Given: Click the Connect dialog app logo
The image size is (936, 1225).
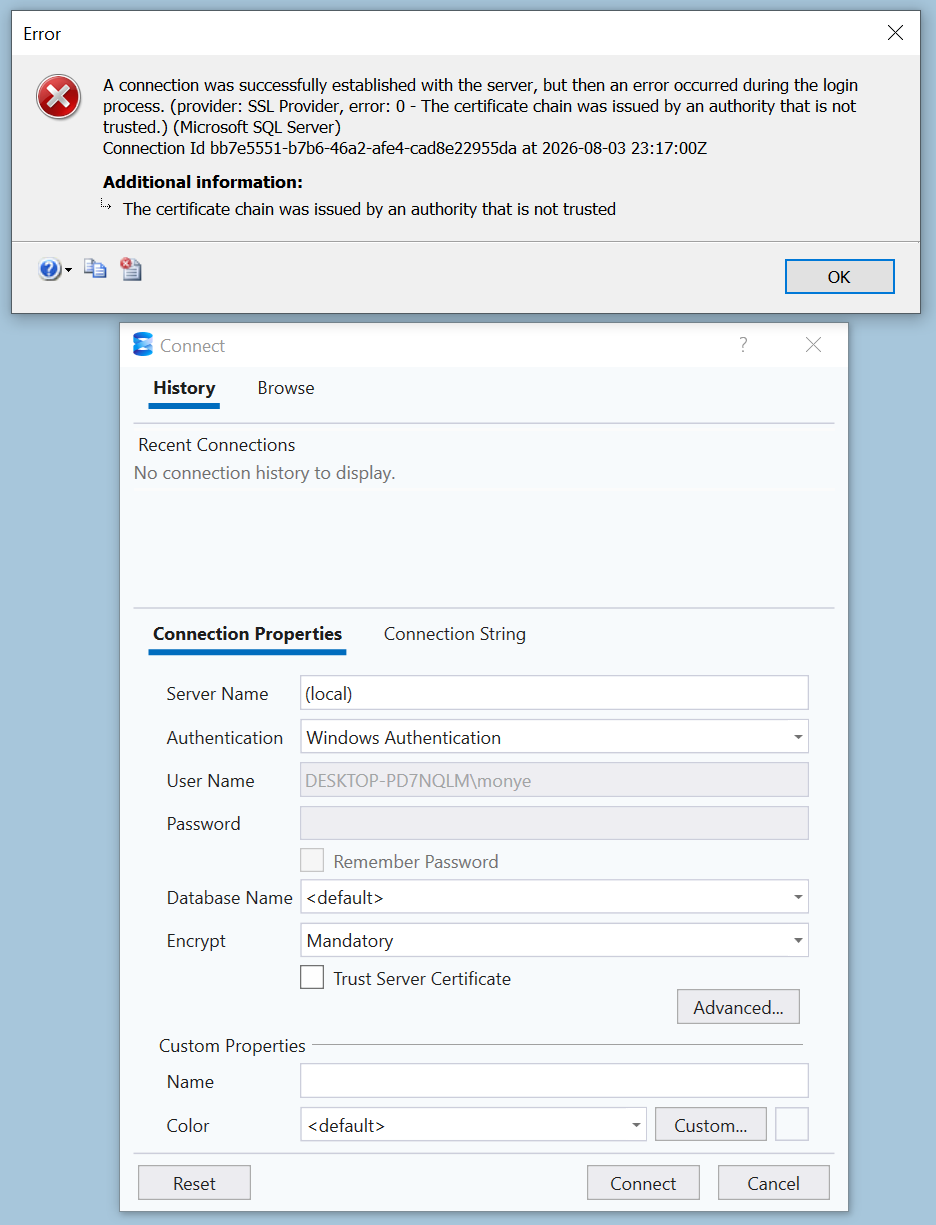Looking at the screenshot, I should [x=143, y=345].
